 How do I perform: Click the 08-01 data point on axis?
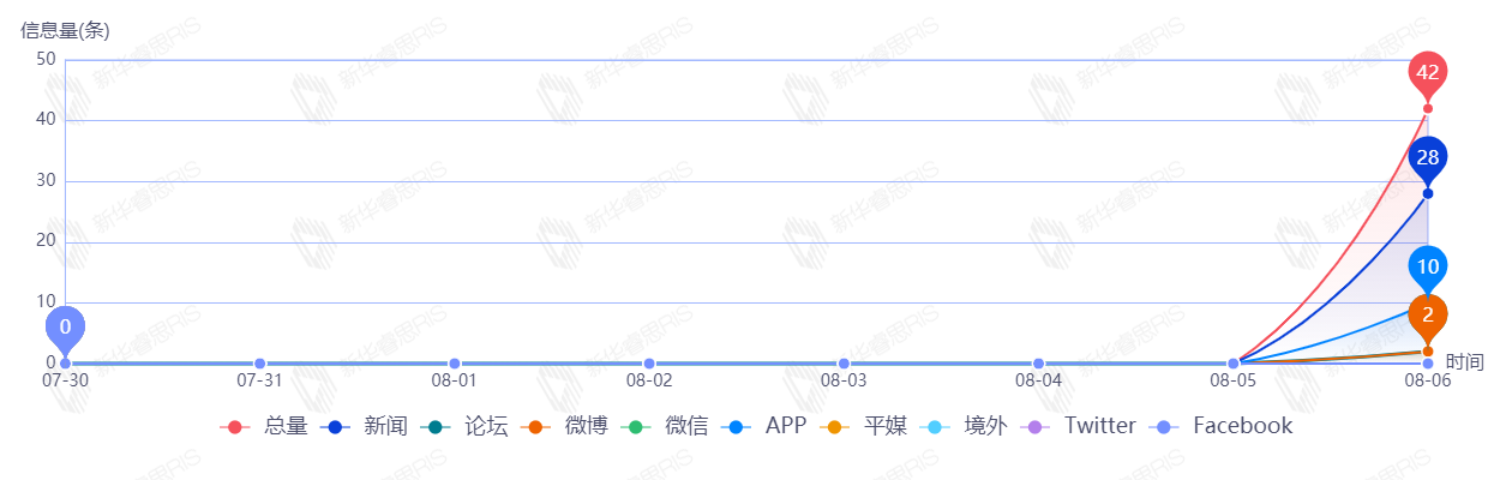tap(454, 363)
